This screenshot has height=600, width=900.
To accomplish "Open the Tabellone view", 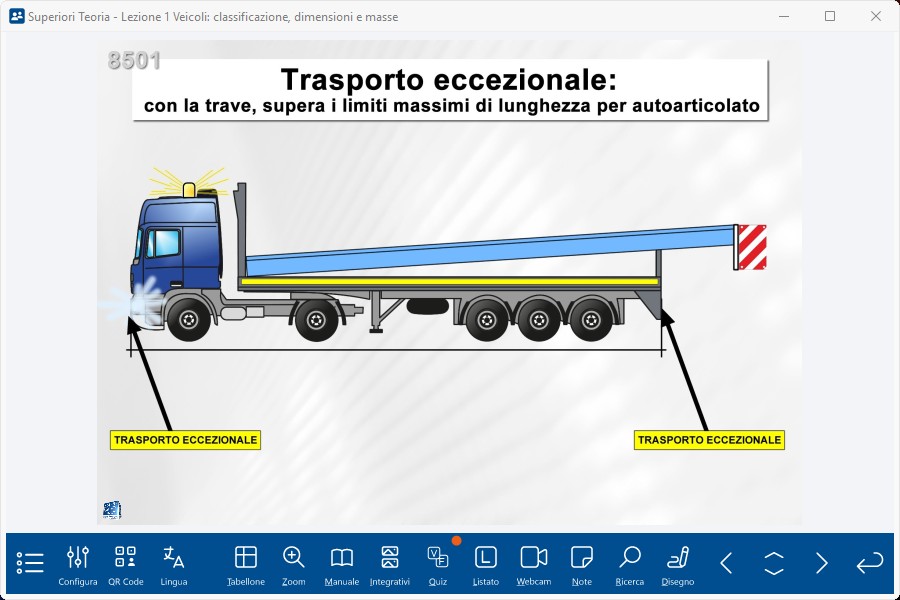I will 246,564.
